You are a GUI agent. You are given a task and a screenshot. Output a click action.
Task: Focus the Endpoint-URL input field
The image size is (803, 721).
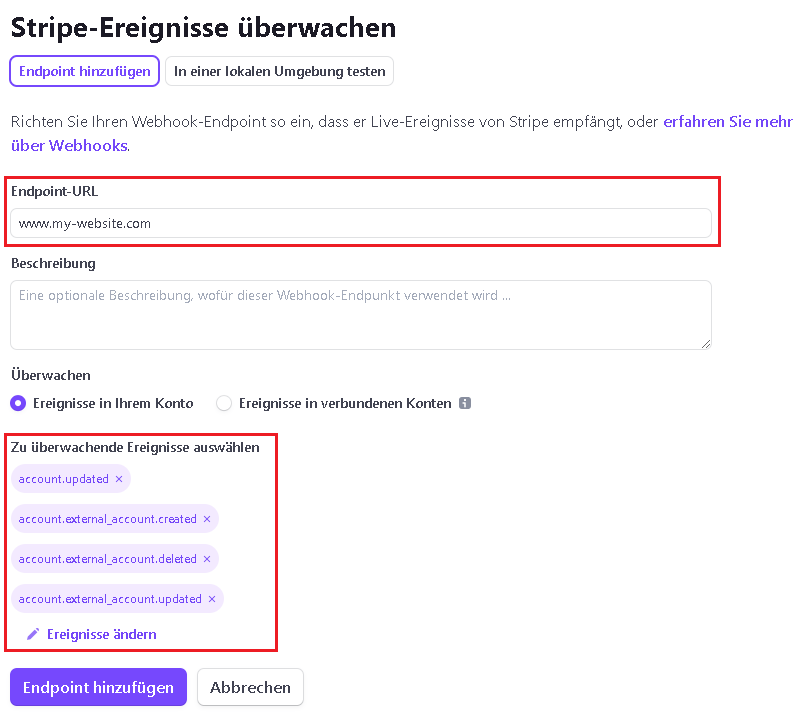pos(360,223)
